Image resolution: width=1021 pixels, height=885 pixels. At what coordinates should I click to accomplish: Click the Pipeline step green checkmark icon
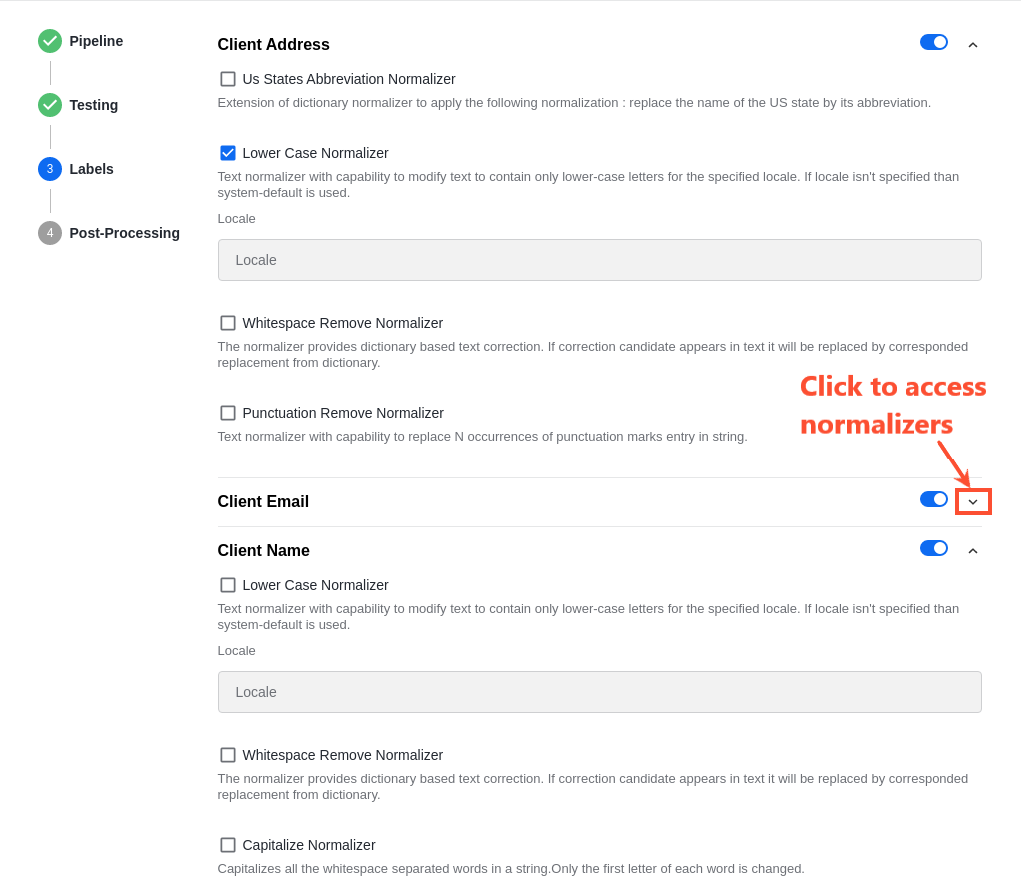50,41
